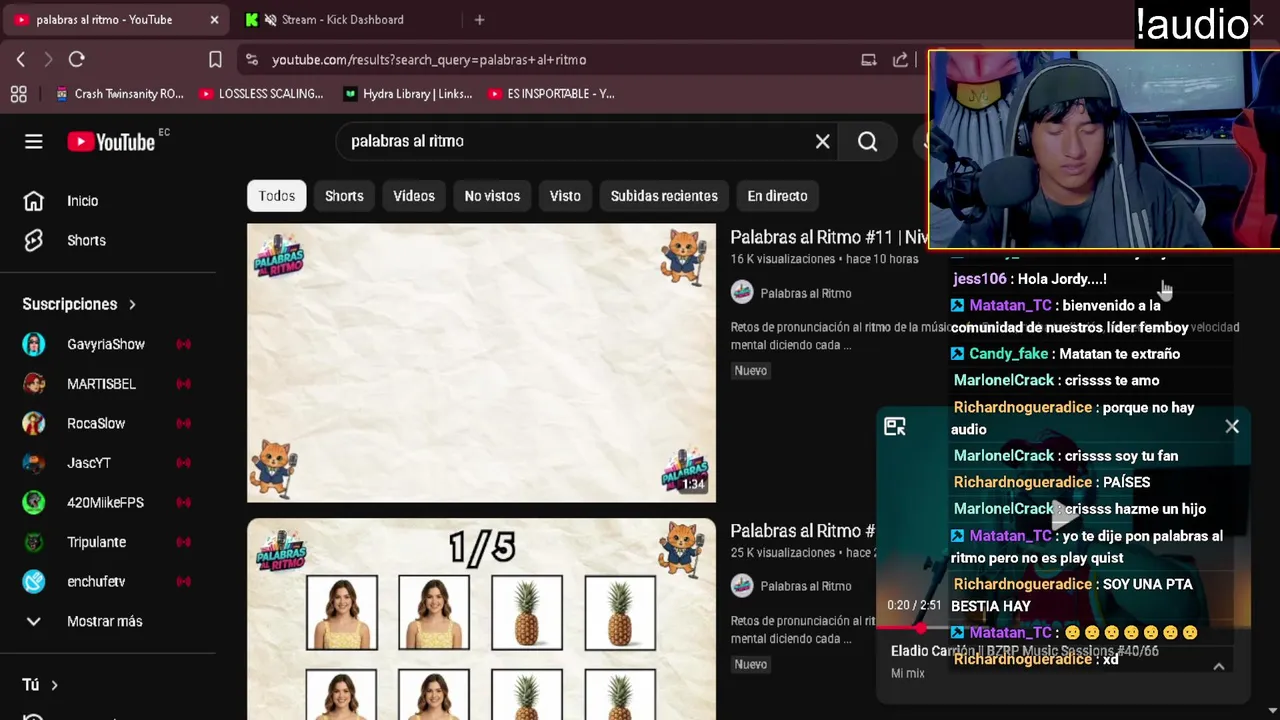This screenshot has height=720, width=1280.
Task: Click '16 K visualizaciones' text
Action: (x=782, y=259)
